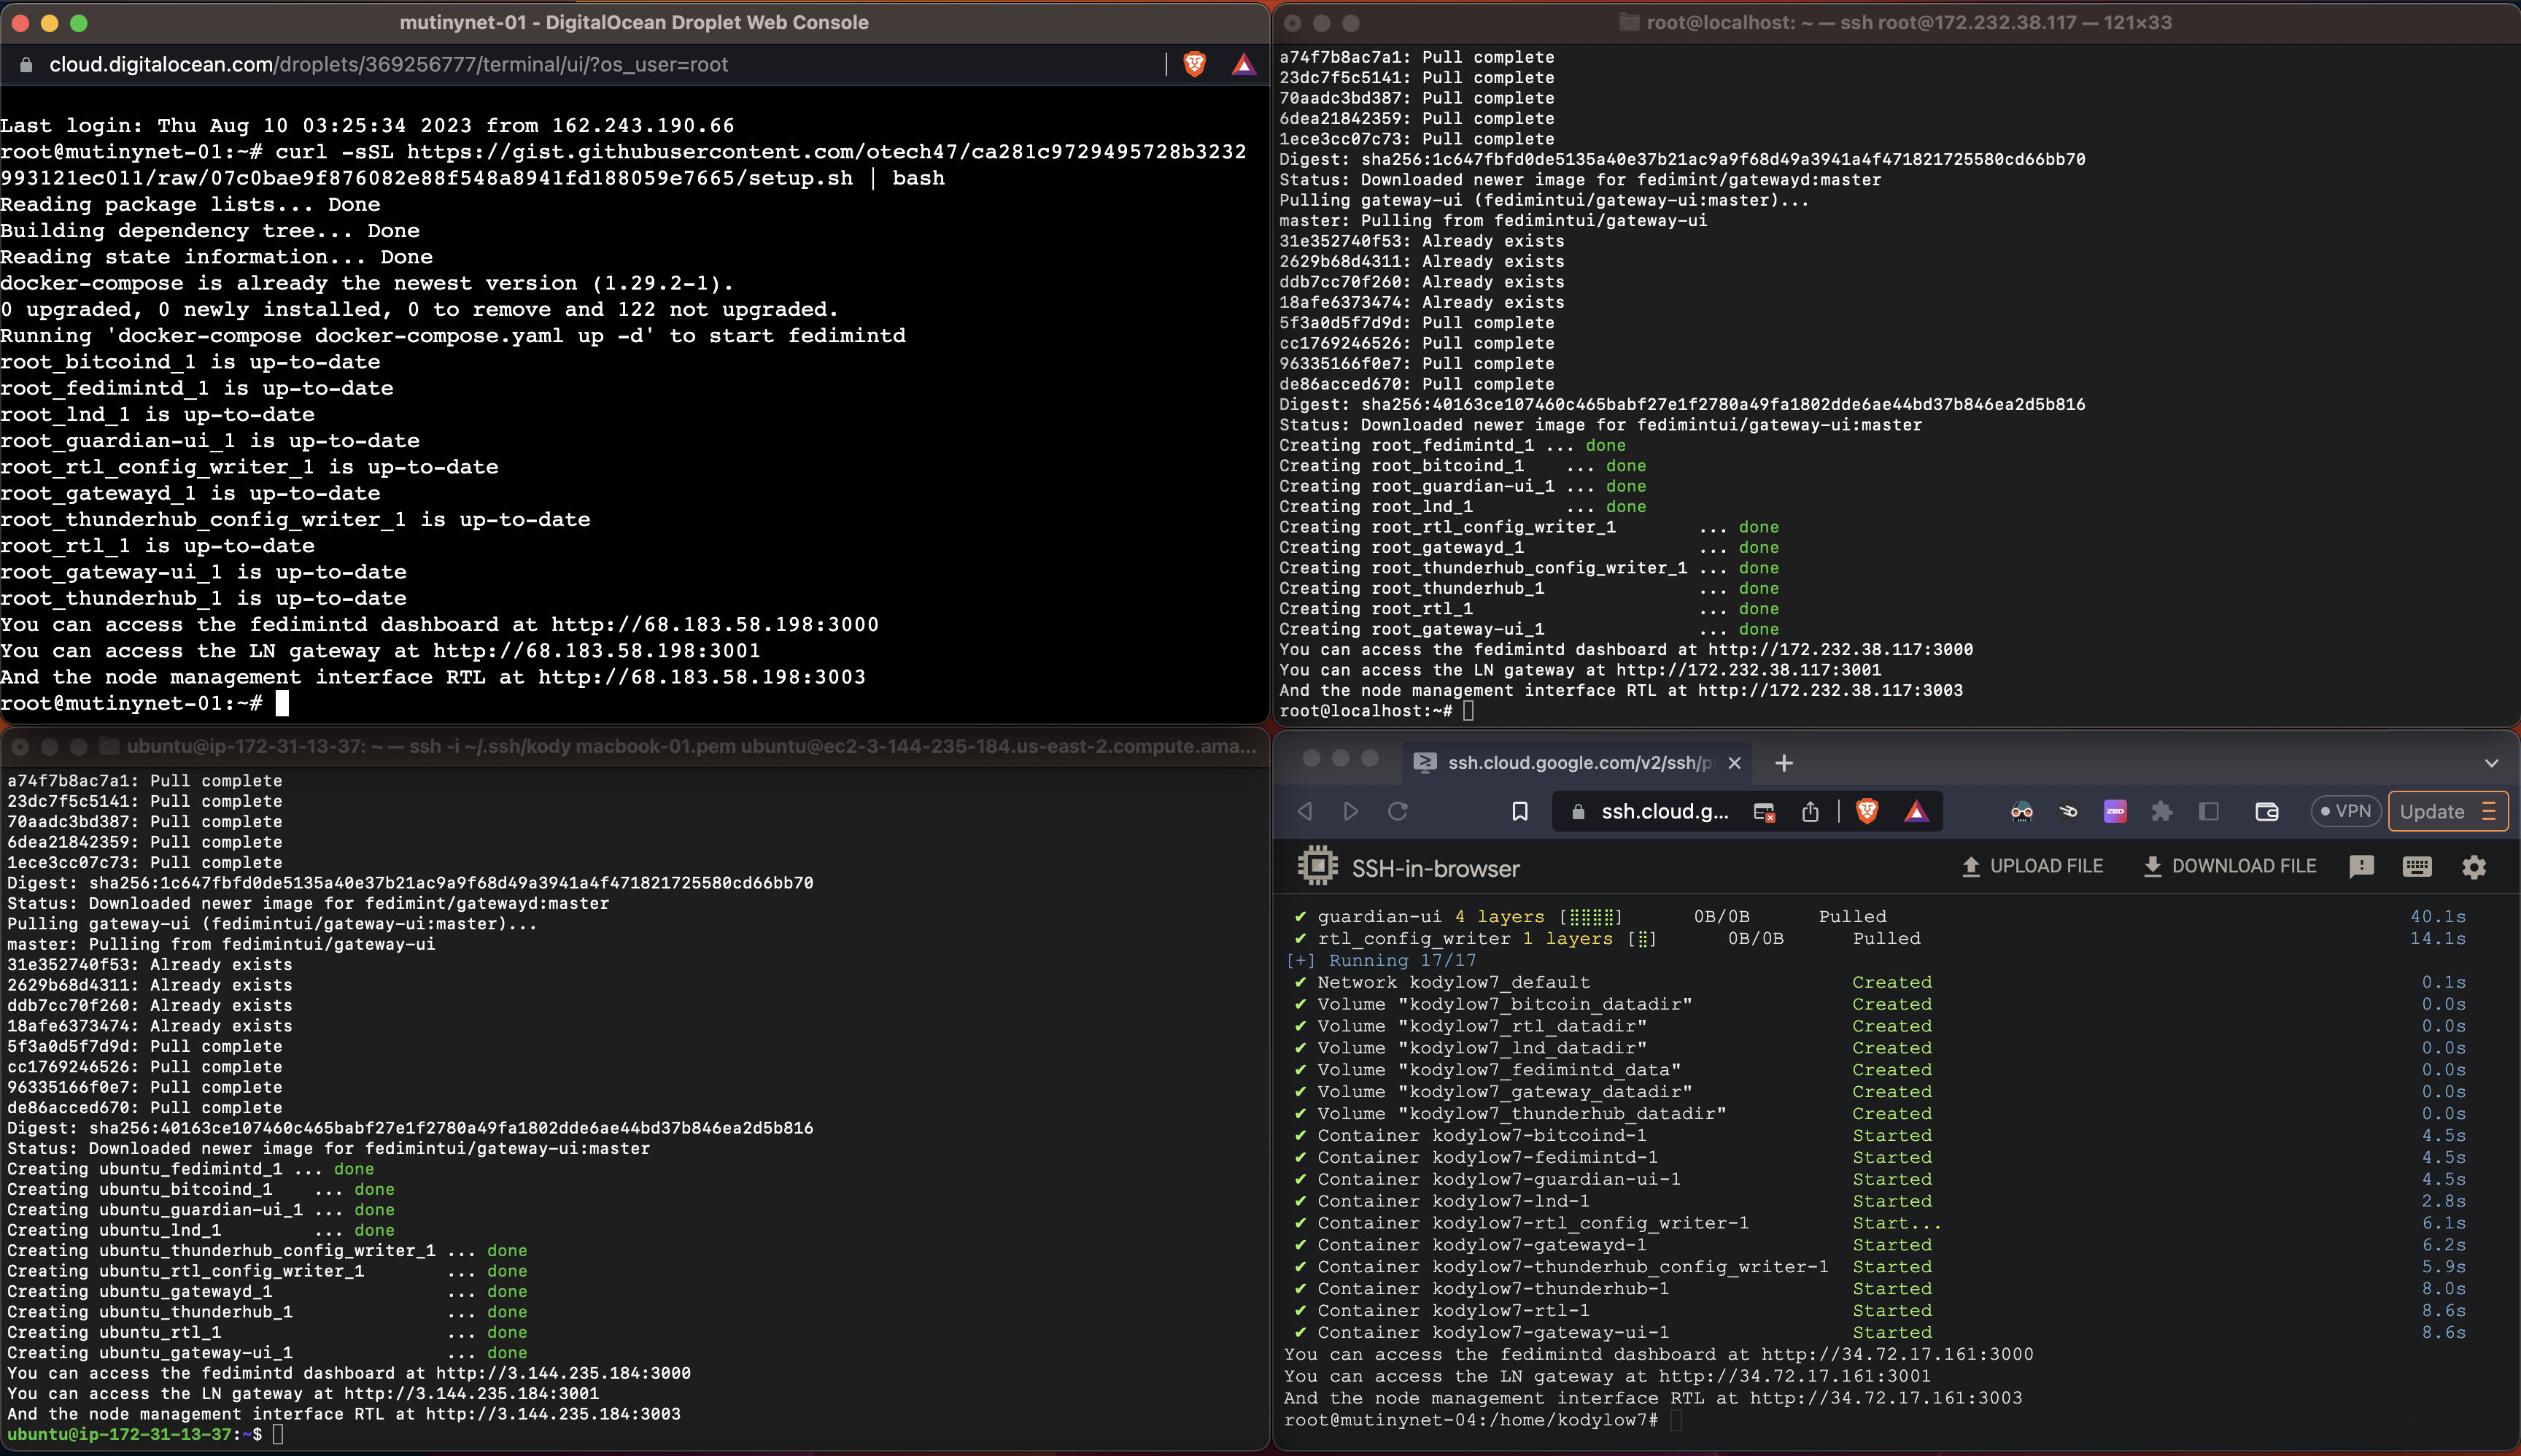This screenshot has width=2521, height=1456.
Task: Close the ssh.cloud.google.com tab
Action: point(1734,763)
